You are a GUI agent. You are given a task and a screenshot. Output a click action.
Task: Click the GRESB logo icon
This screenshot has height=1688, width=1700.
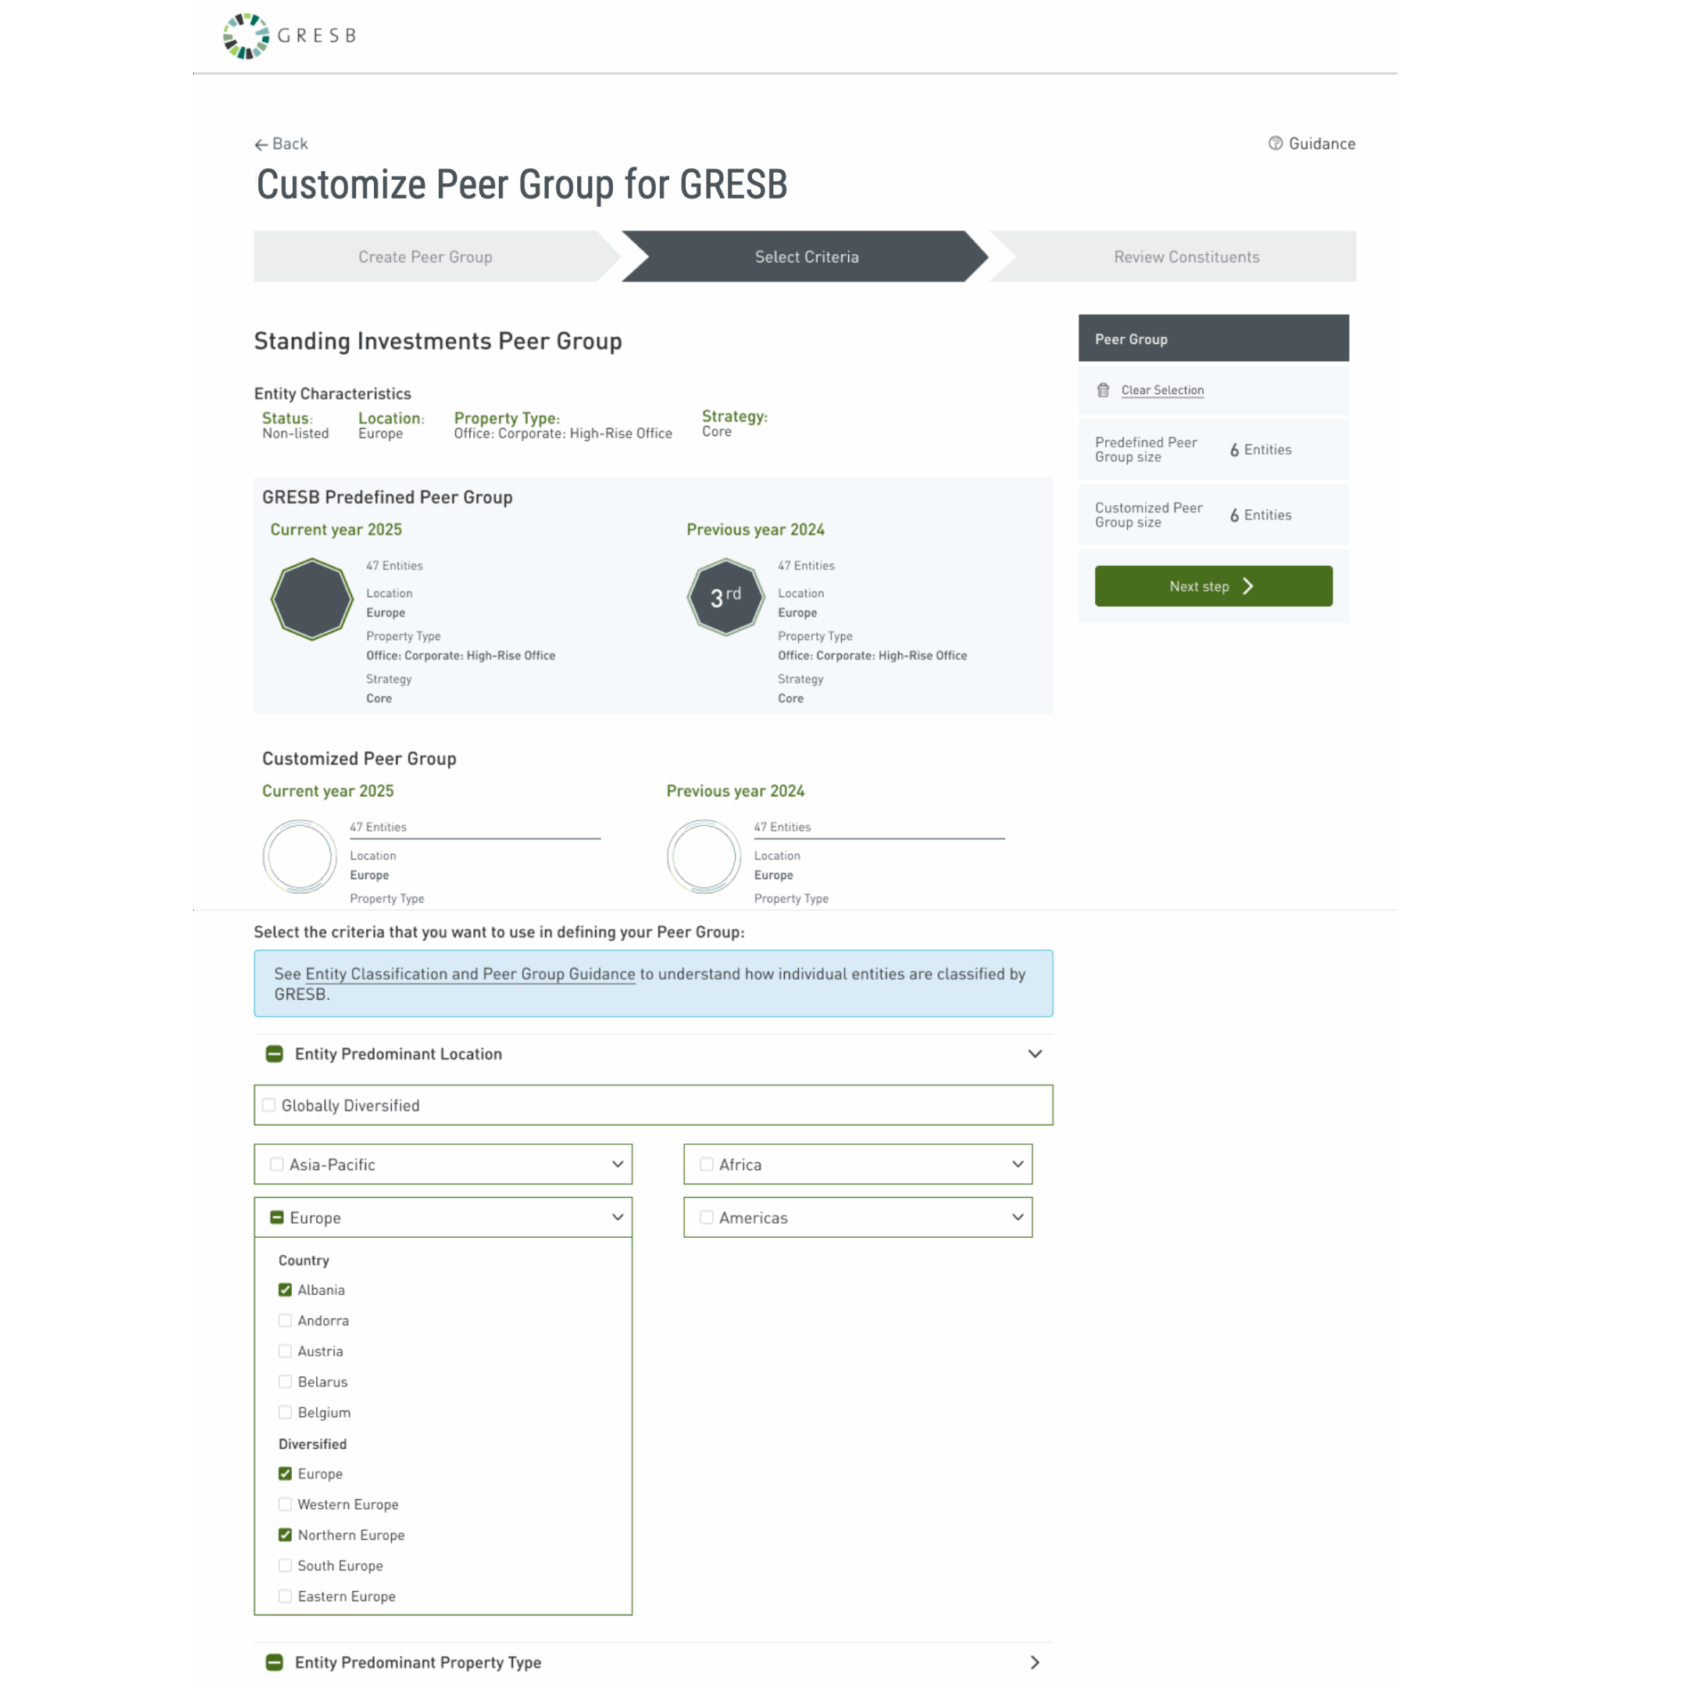(x=246, y=36)
